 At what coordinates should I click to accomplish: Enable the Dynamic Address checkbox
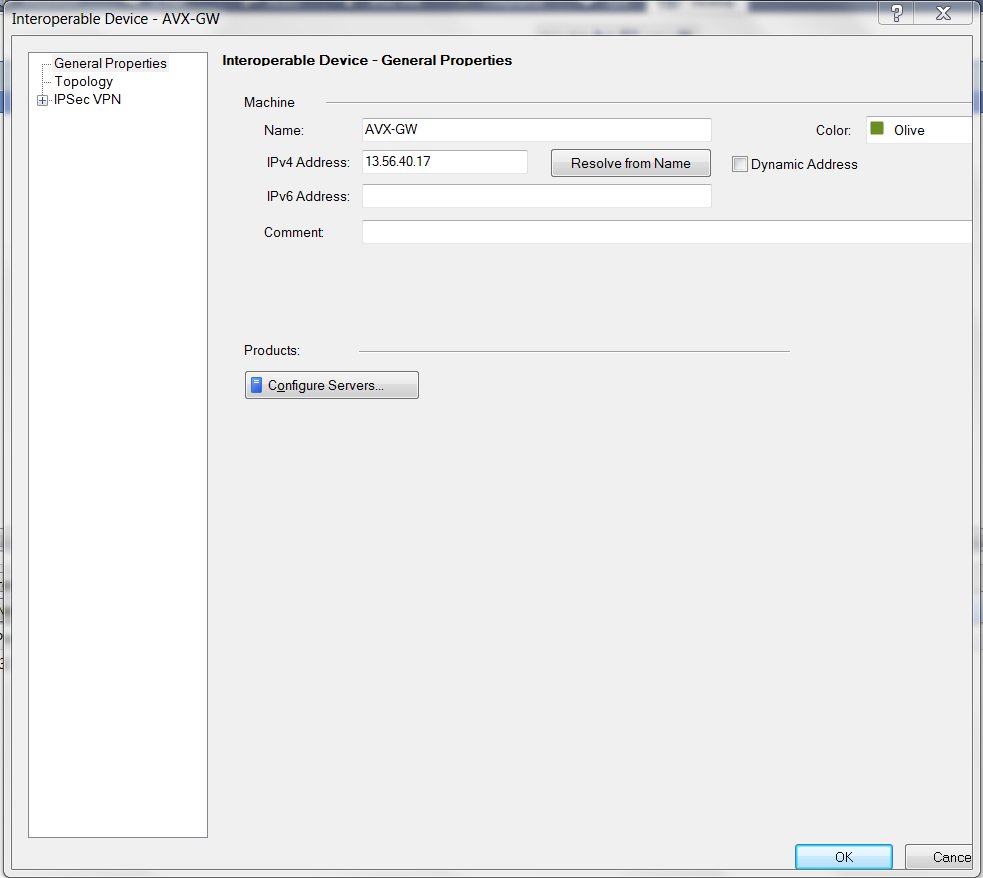click(740, 164)
